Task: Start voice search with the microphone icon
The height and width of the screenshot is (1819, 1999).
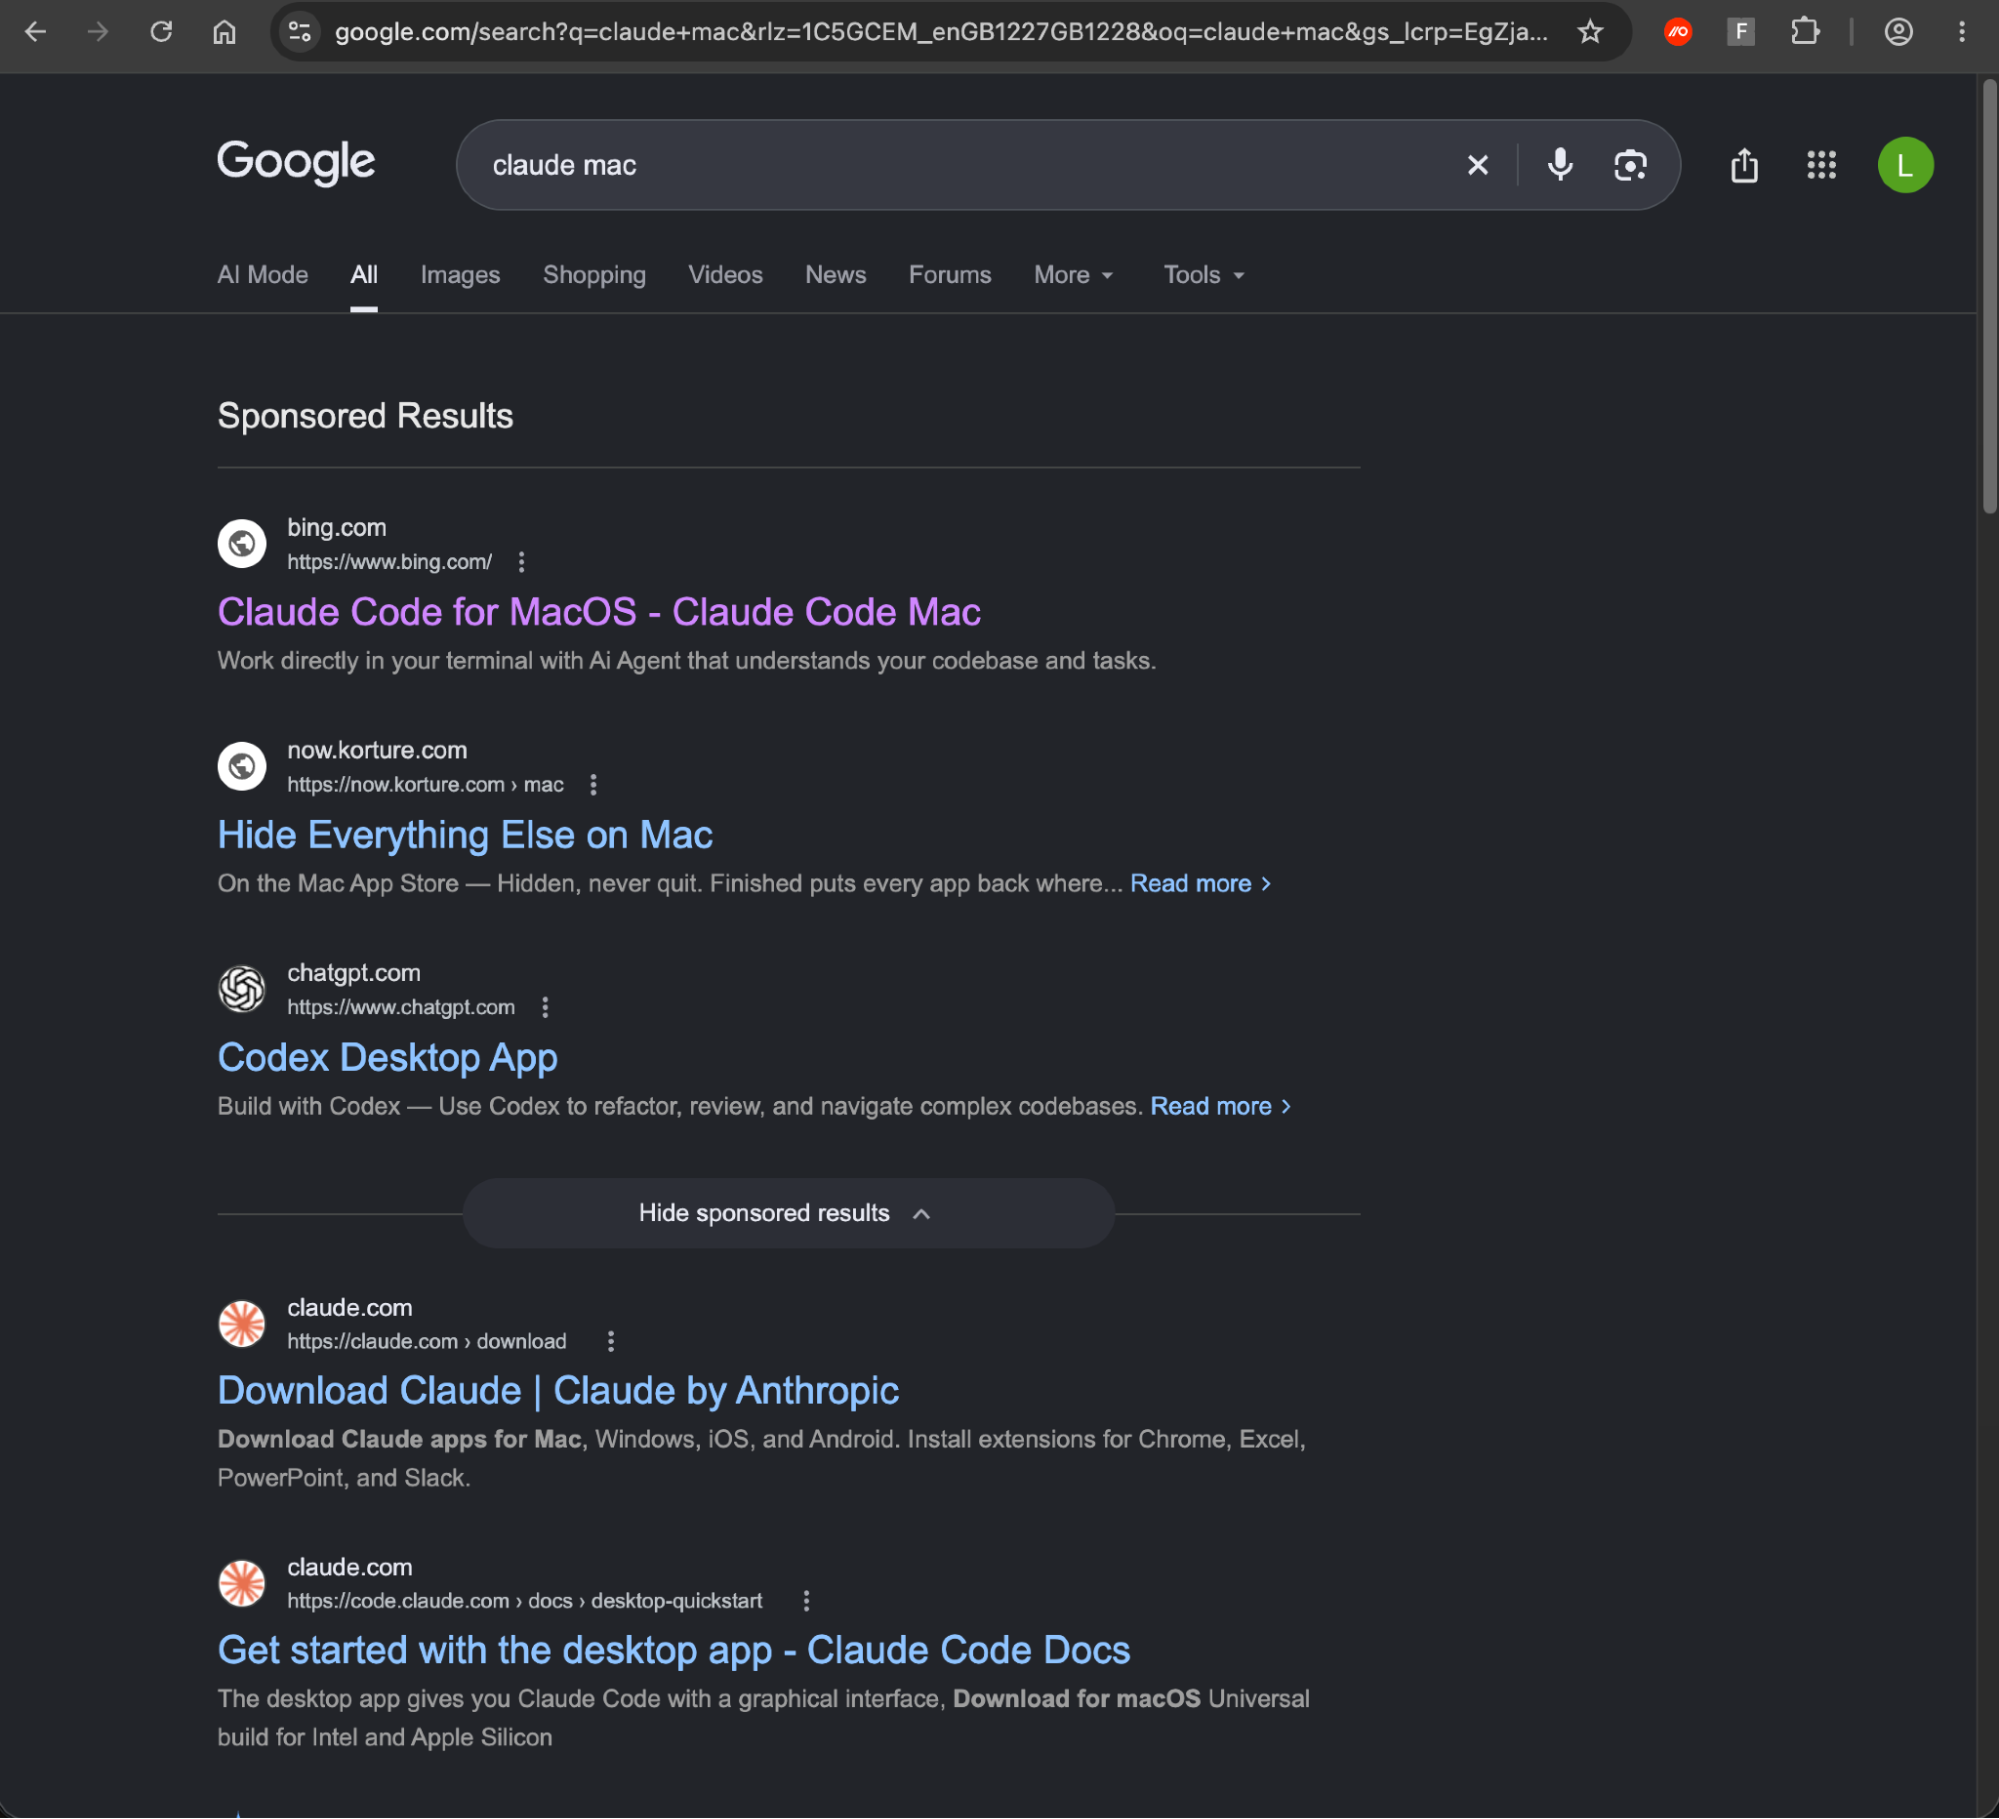Action: pos(1560,165)
